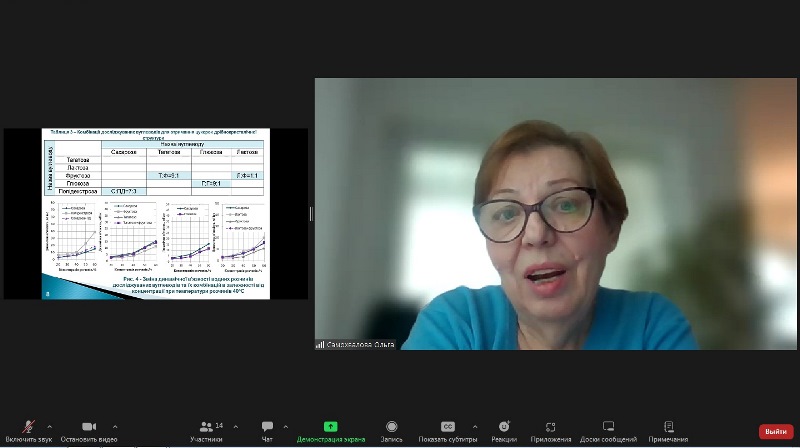Open the Чат chat panel

coord(267,428)
